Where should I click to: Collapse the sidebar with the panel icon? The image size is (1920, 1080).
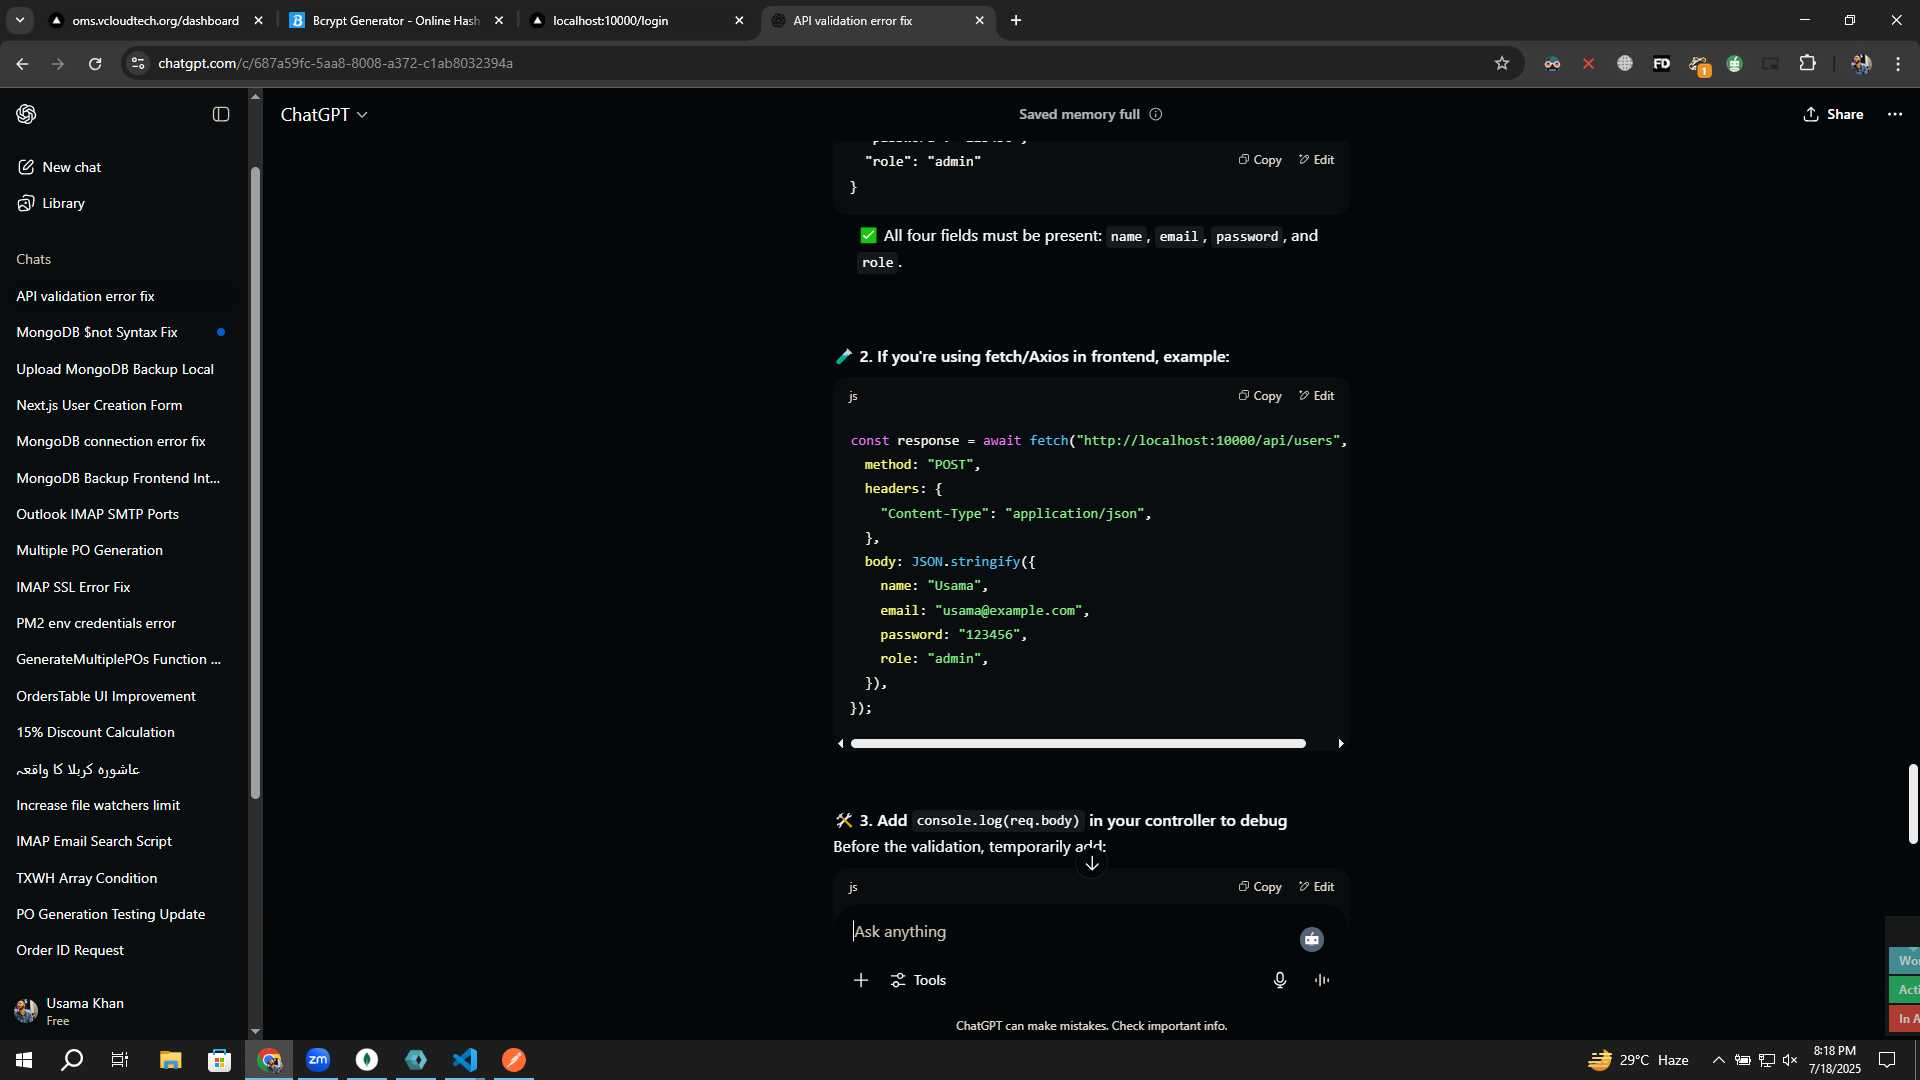click(221, 114)
